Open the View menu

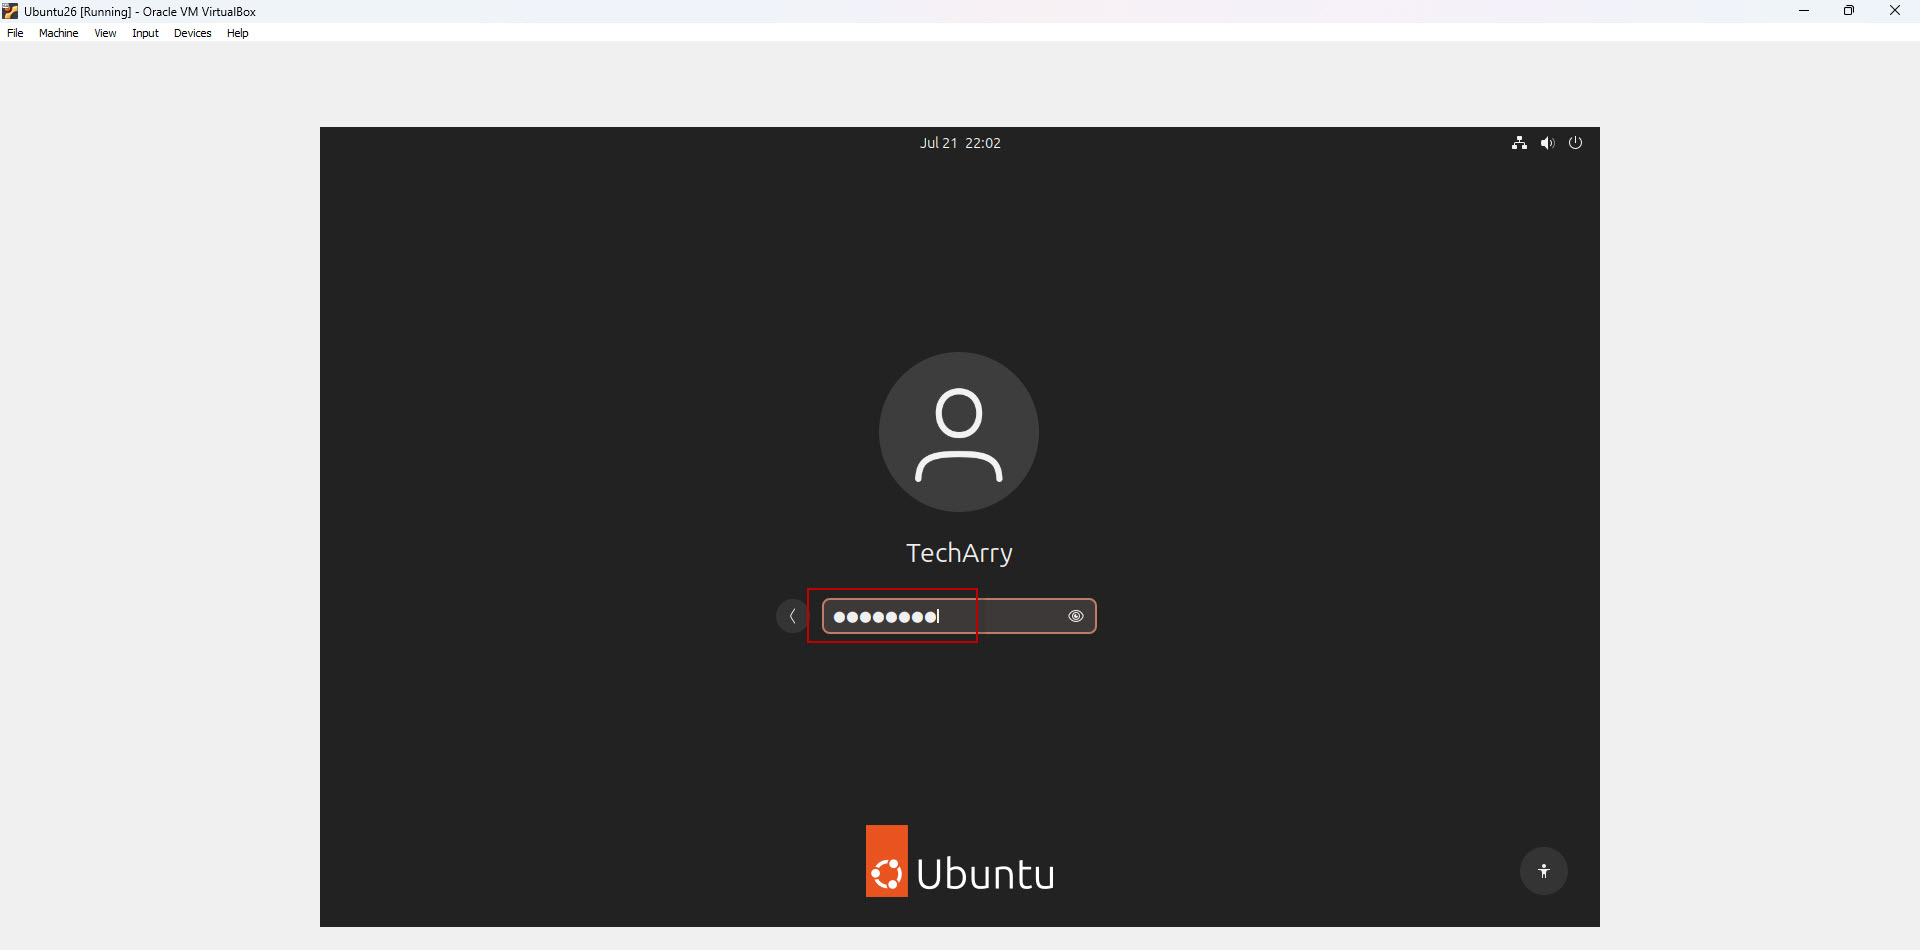105,33
